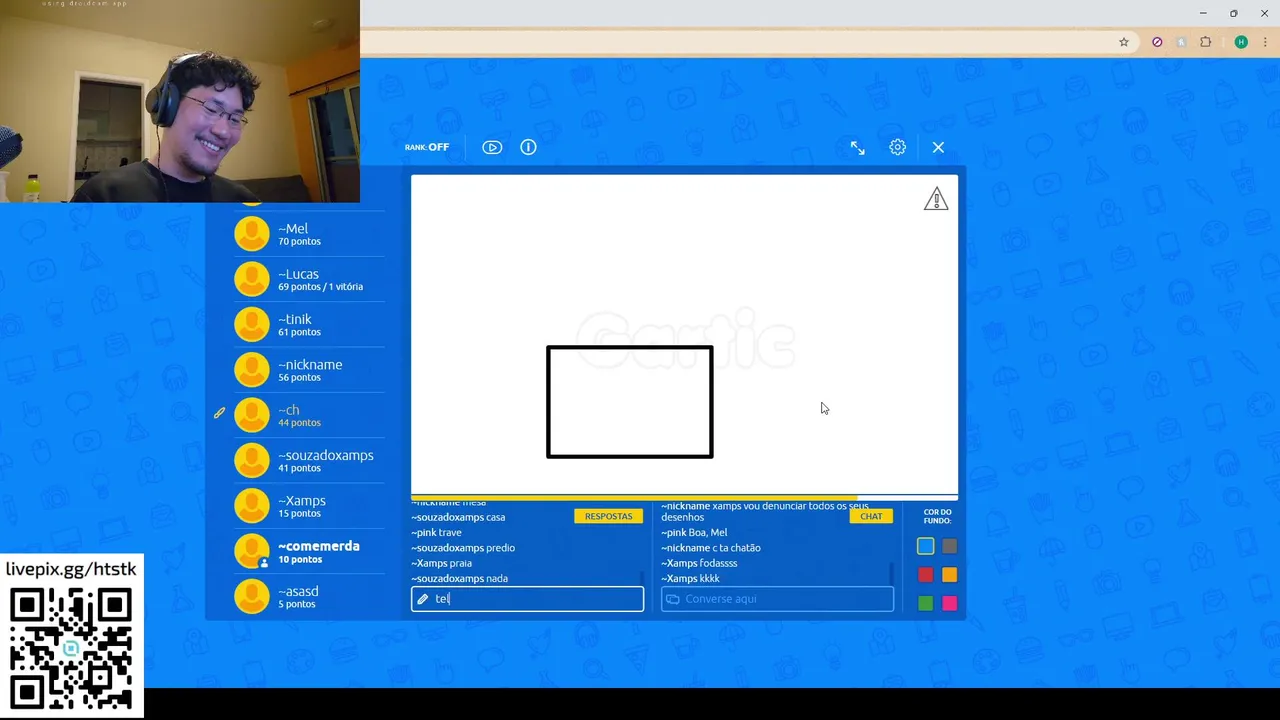1280x720 pixels.
Task: Open the Chrome extensions puzzle icon
Action: click(1205, 42)
